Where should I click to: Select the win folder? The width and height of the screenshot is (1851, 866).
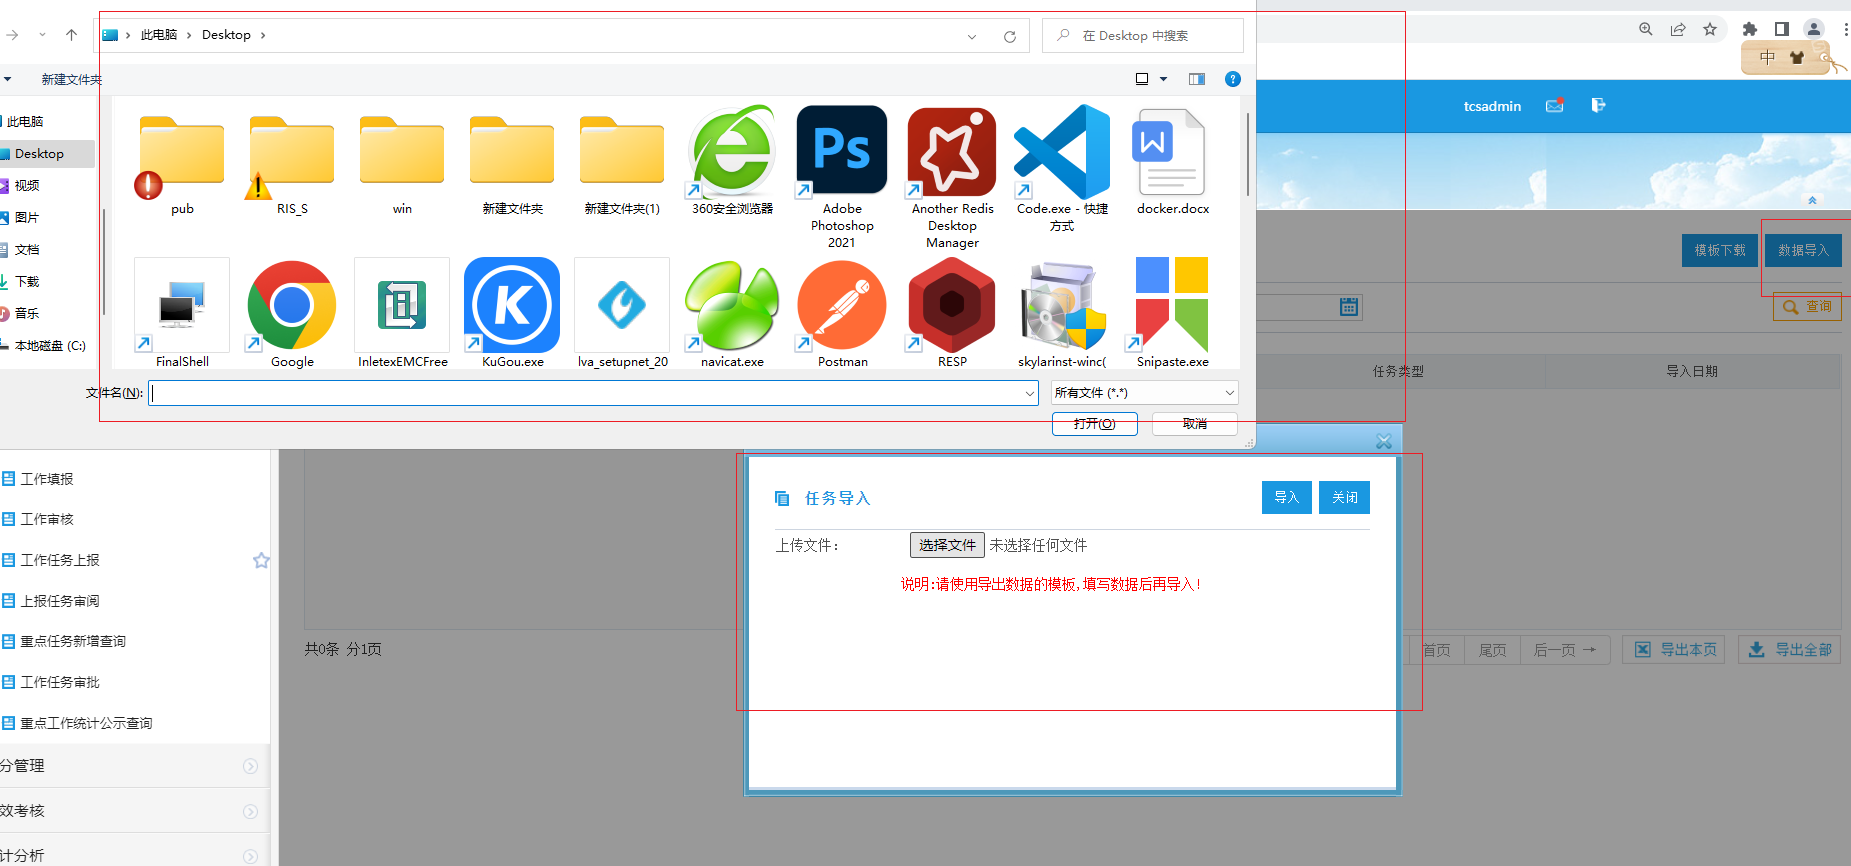coord(401,165)
